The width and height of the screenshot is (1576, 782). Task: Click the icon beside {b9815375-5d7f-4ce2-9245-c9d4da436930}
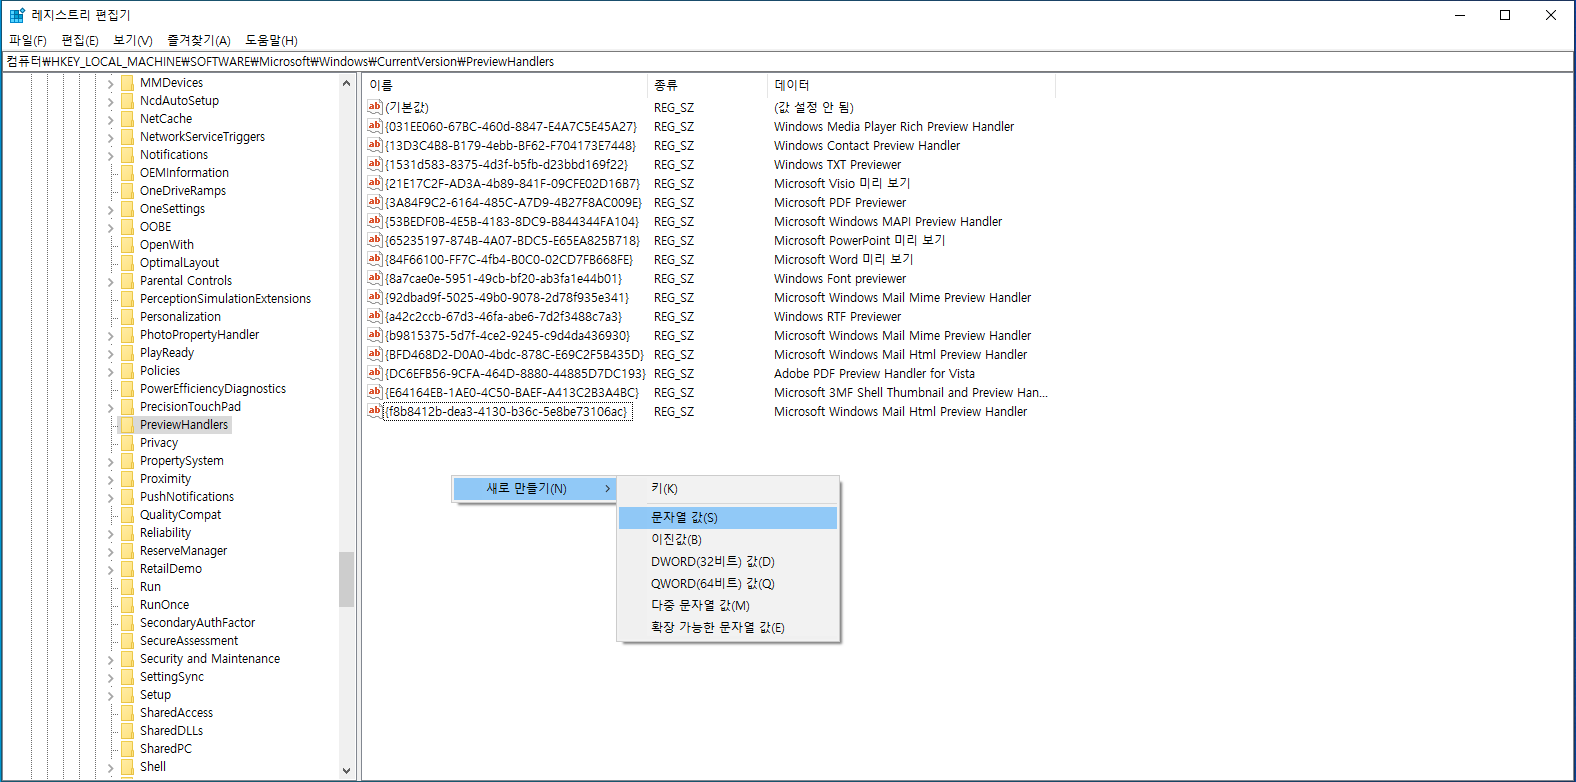click(x=375, y=335)
